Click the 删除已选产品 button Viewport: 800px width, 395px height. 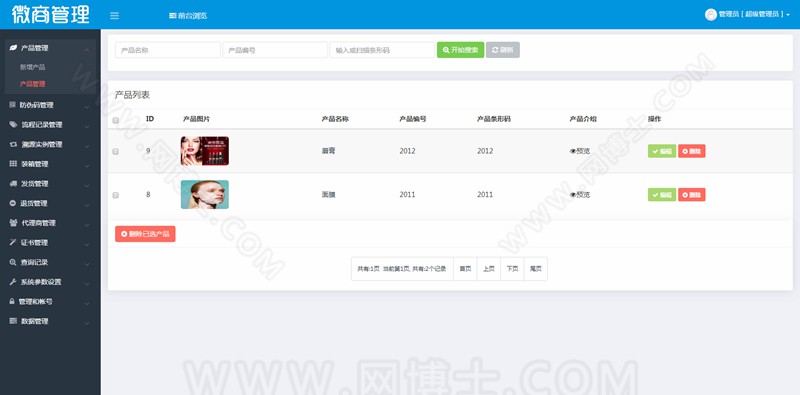145,234
